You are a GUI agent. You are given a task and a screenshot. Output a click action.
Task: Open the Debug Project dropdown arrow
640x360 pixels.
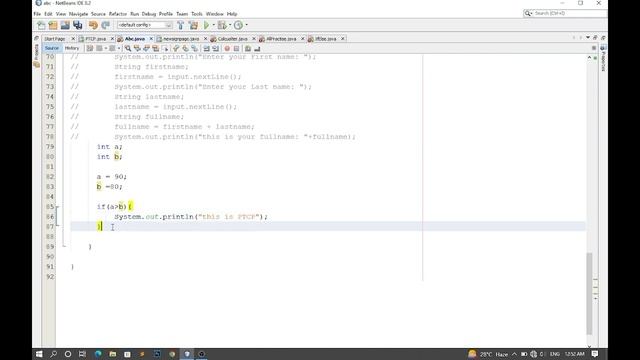(230, 25)
